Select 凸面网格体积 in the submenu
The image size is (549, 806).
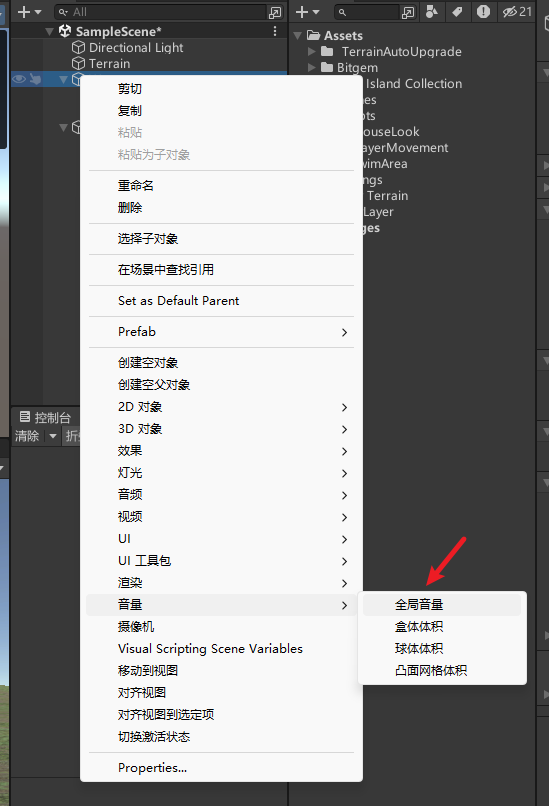442,671
